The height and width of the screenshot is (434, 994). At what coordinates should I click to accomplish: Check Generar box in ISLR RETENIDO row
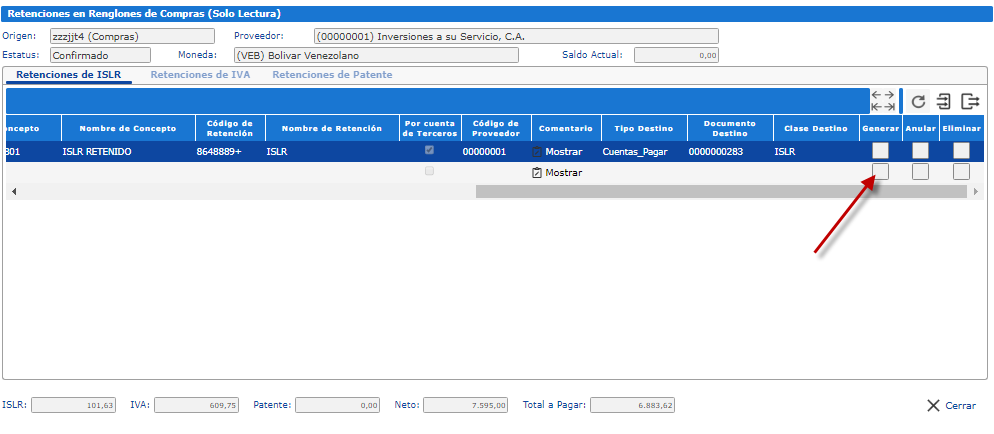point(880,151)
